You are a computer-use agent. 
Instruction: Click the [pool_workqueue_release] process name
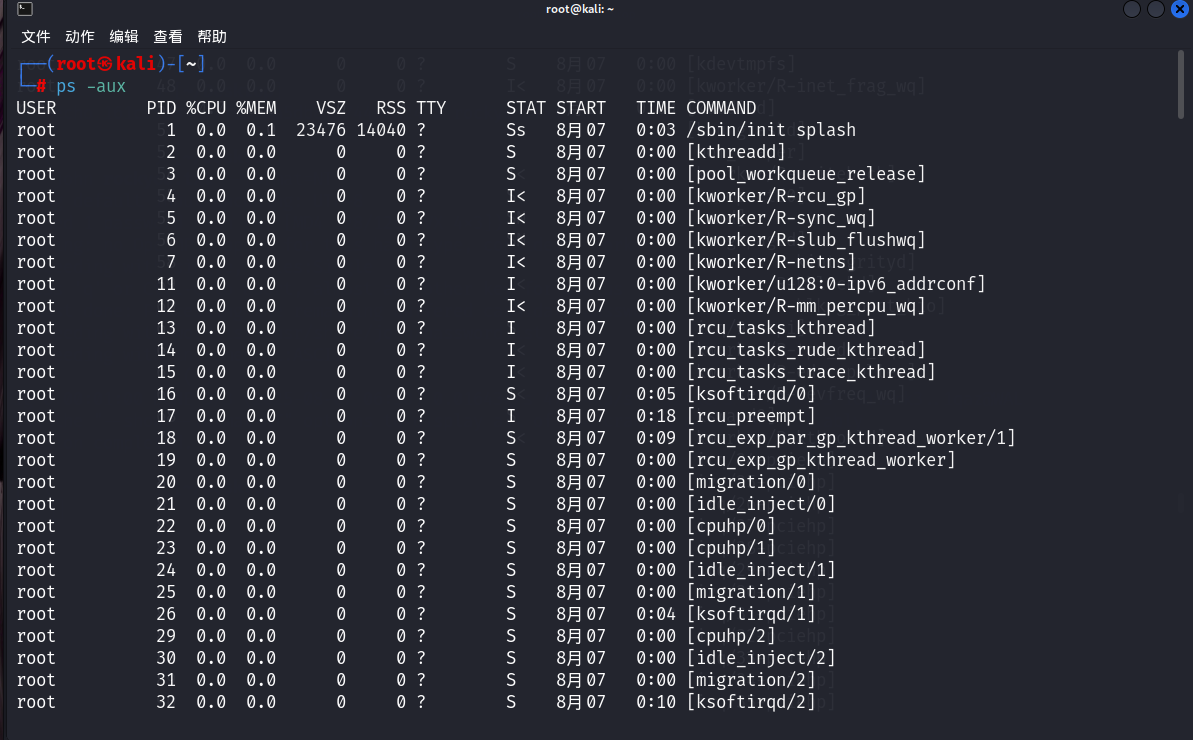805,174
